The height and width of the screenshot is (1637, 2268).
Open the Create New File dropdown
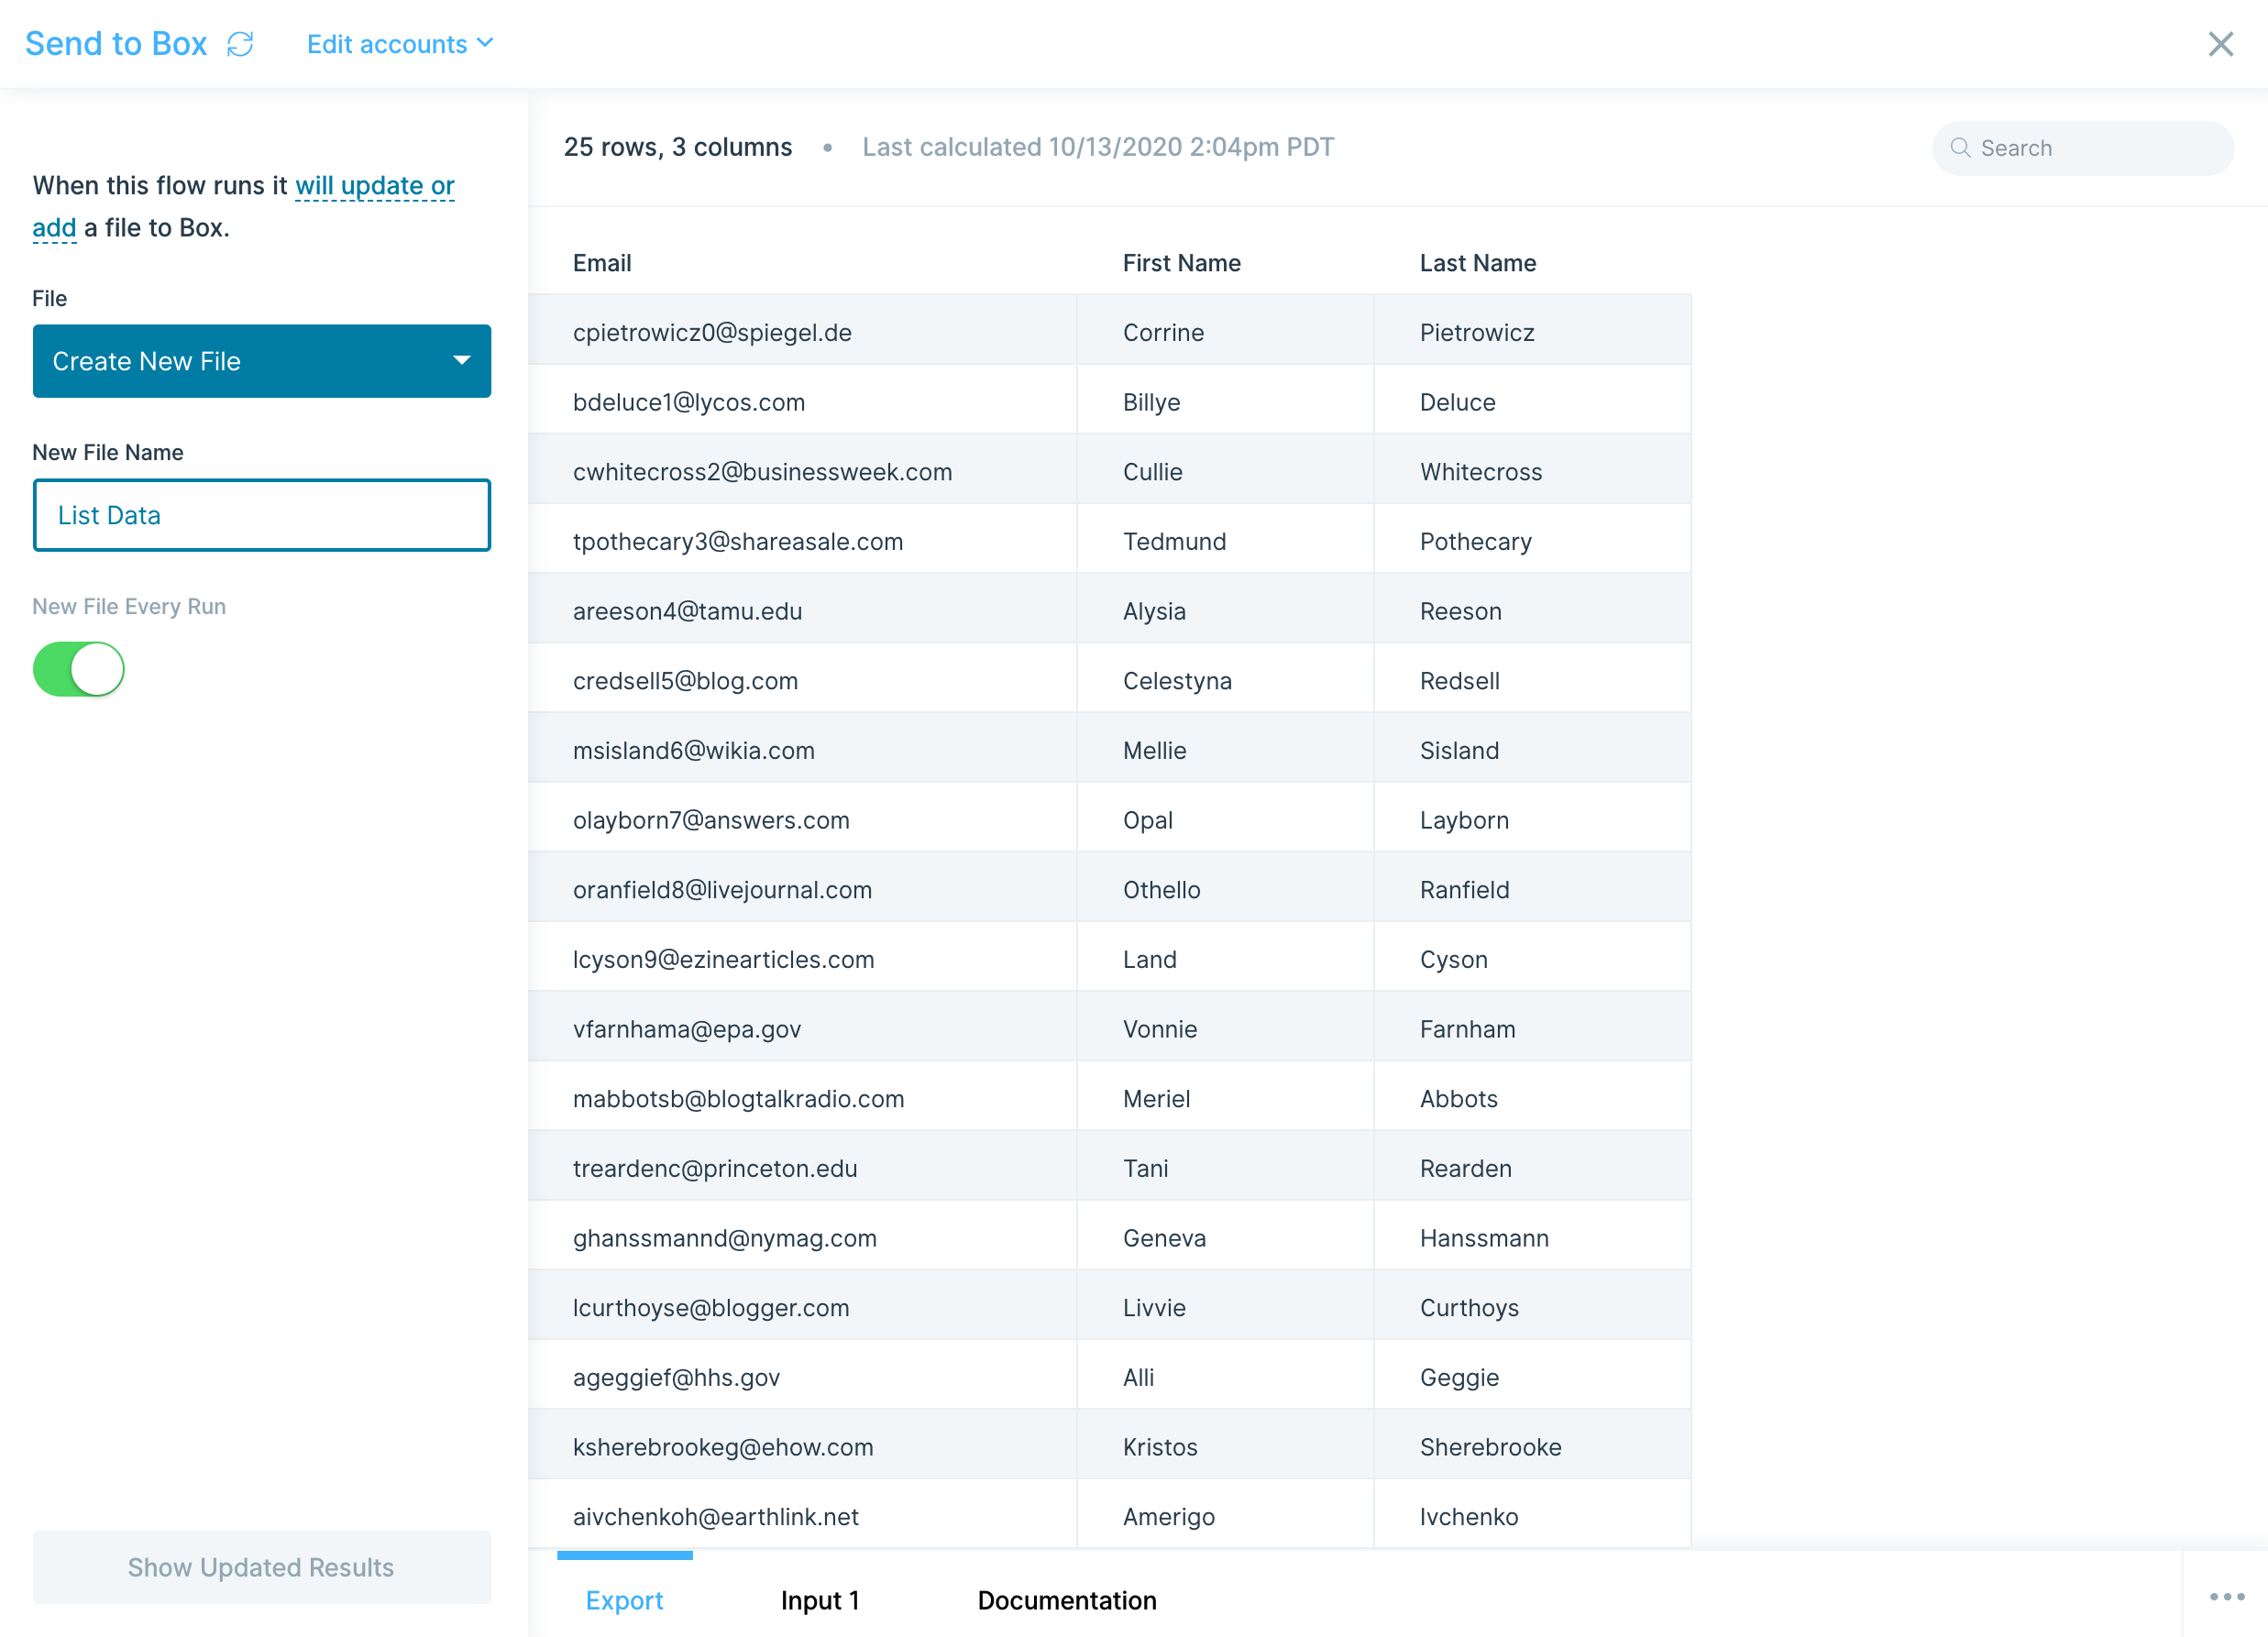pos(262,361)
